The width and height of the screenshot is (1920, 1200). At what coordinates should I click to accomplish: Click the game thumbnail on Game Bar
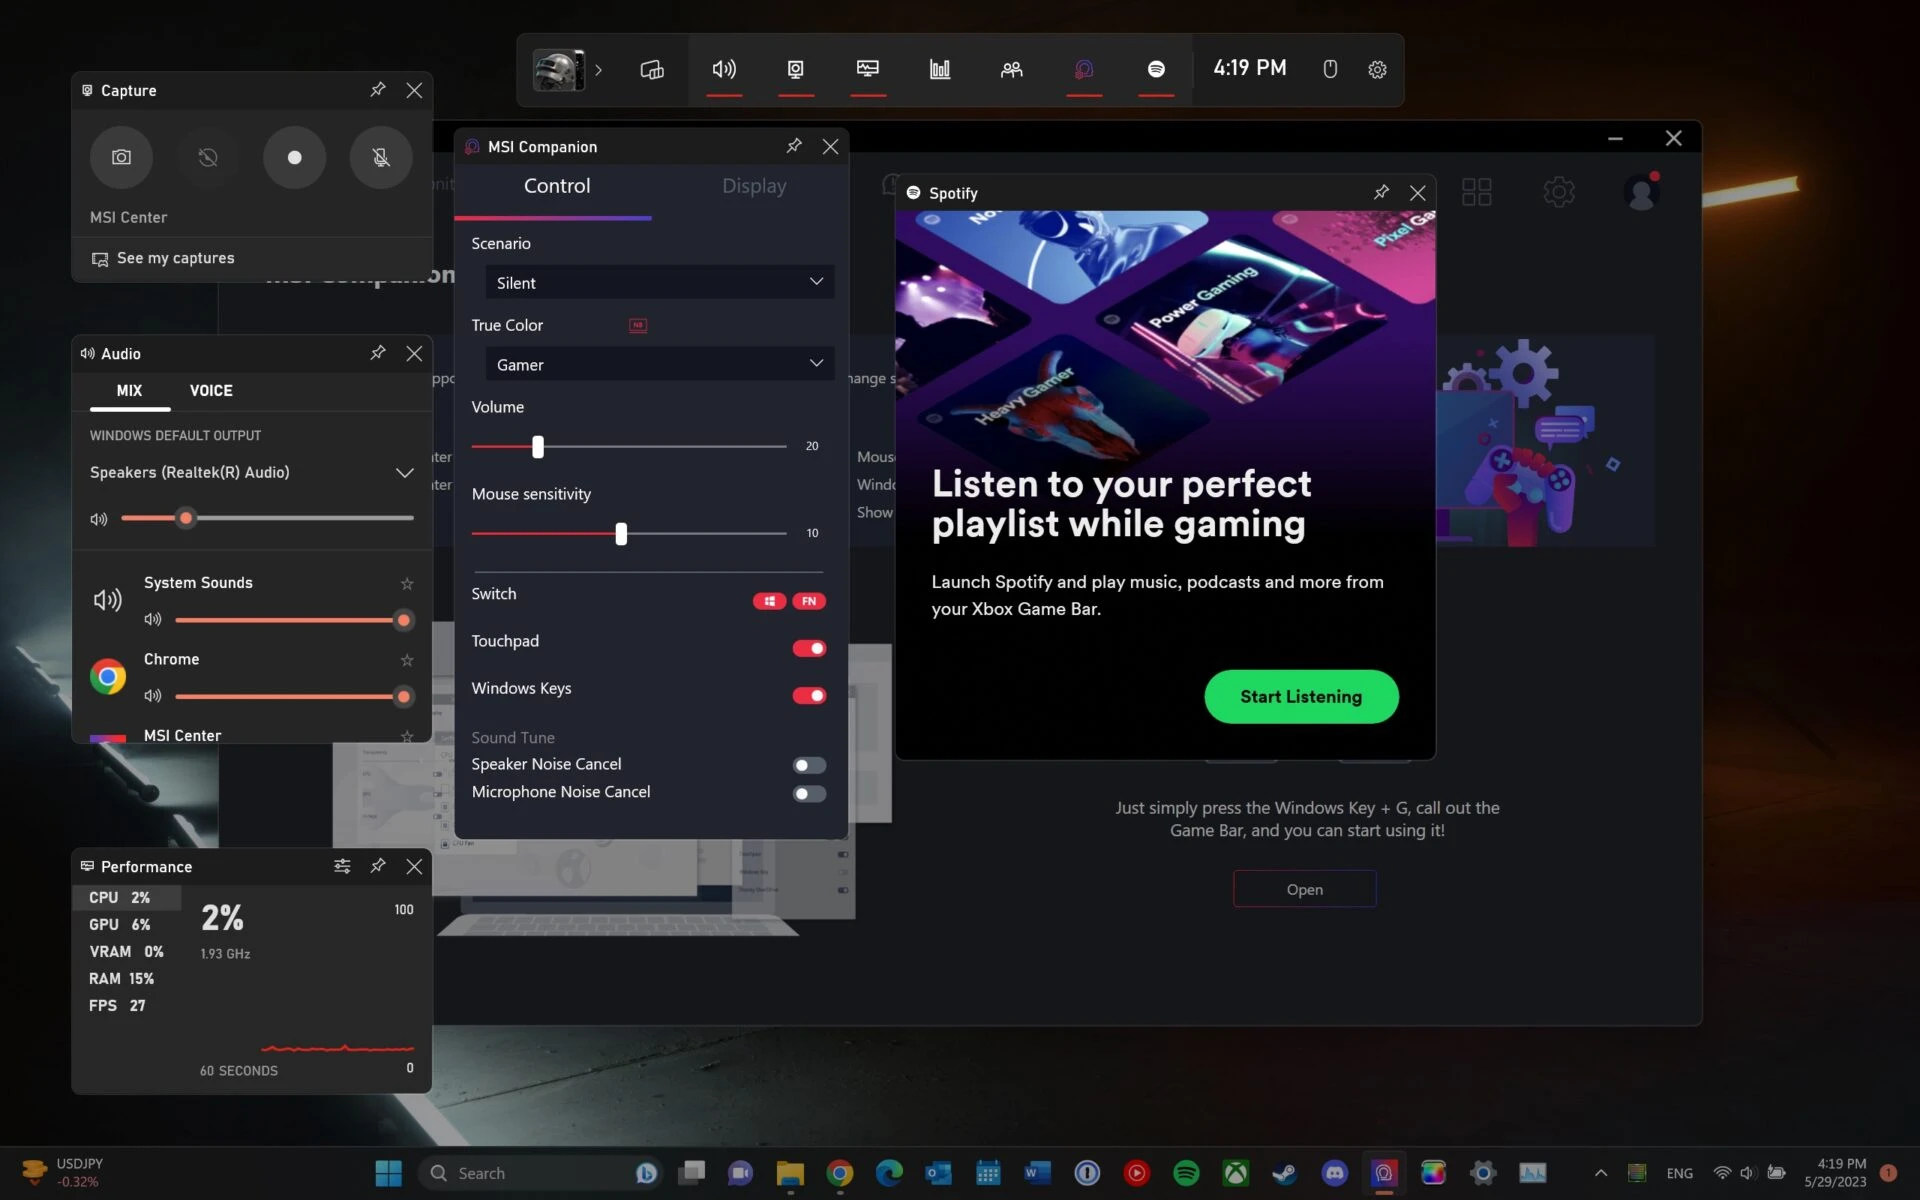[558, 70]
